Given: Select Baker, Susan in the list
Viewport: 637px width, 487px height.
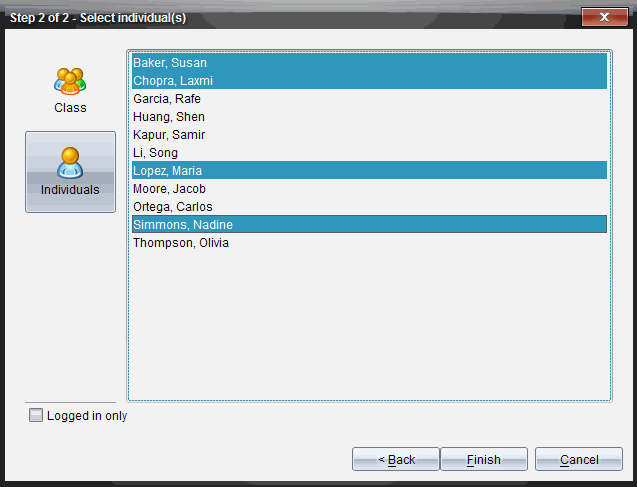Looking at the screenshot, I should [170, 63].
